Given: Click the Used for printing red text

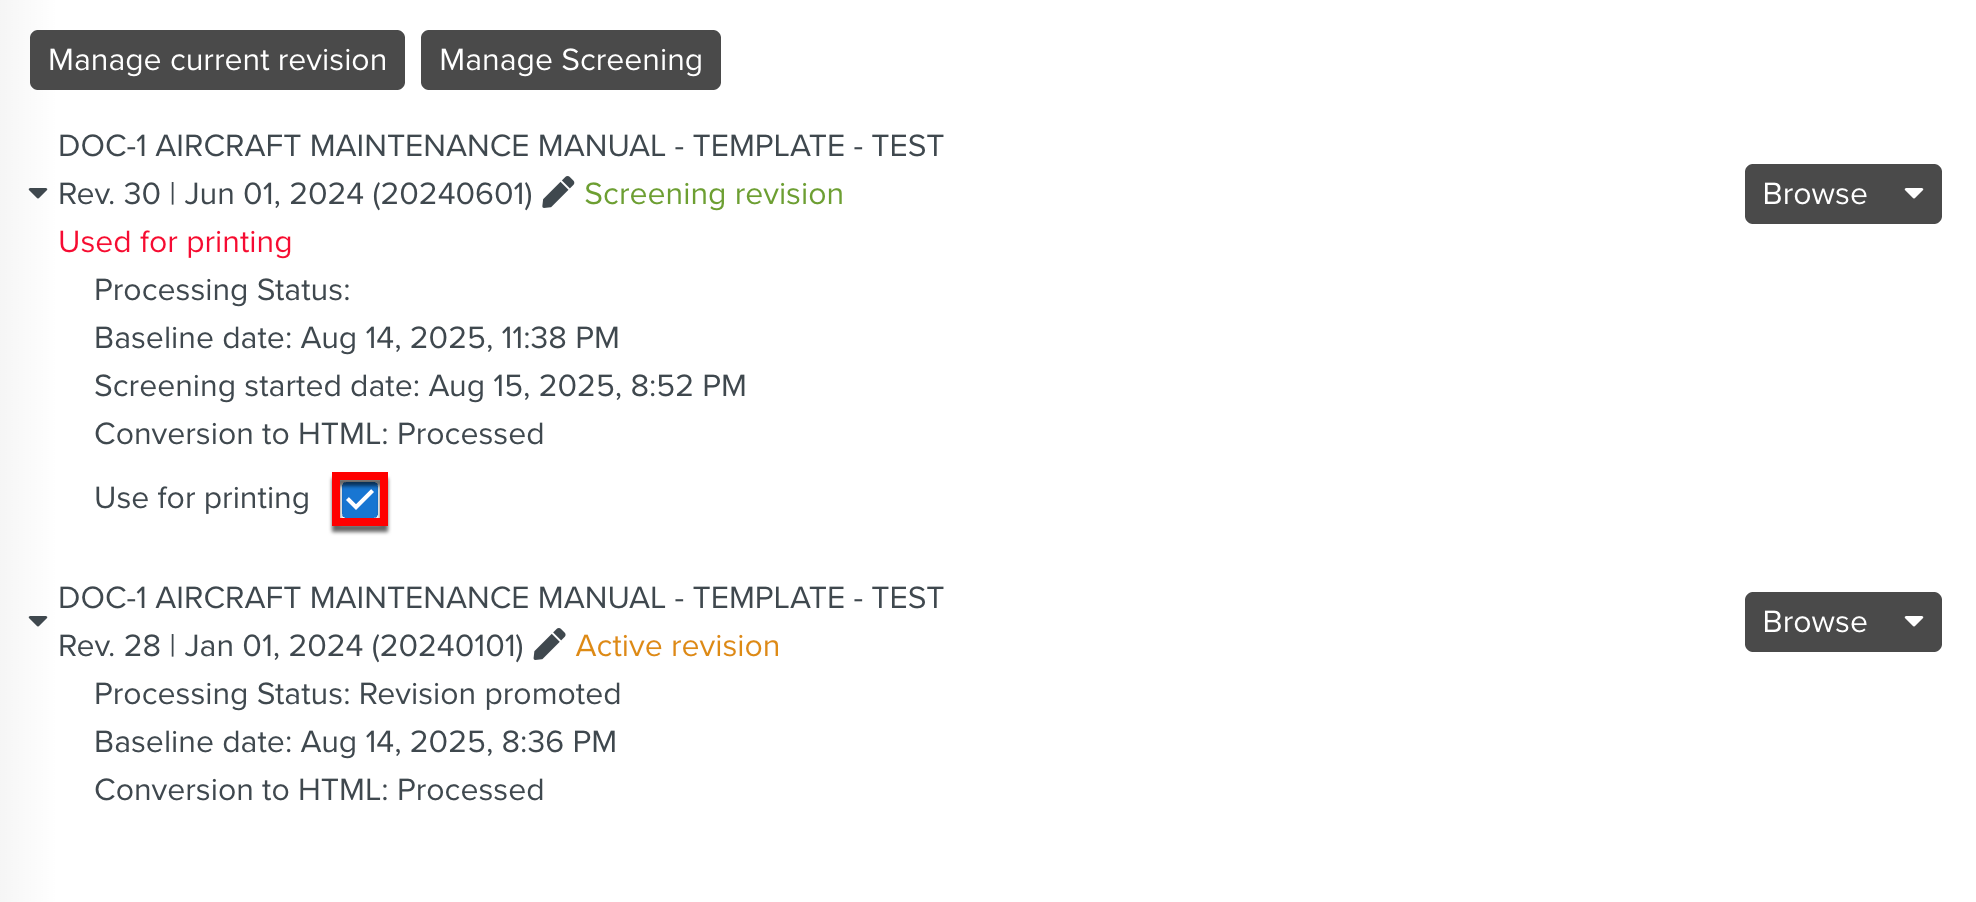Looking at the screenshot, I should (175, 241).
